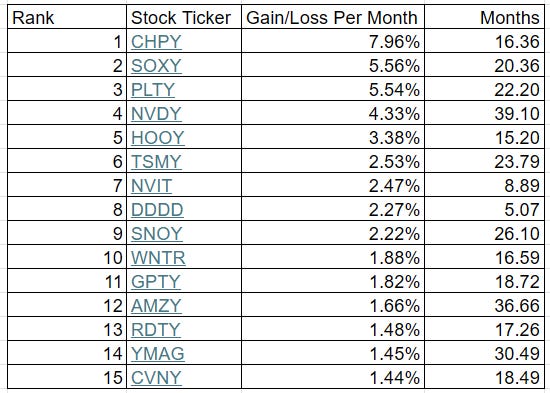Follow the NVDY ticker hyperlink
Screen dimensions: 550x393
(x=156, y=113)
